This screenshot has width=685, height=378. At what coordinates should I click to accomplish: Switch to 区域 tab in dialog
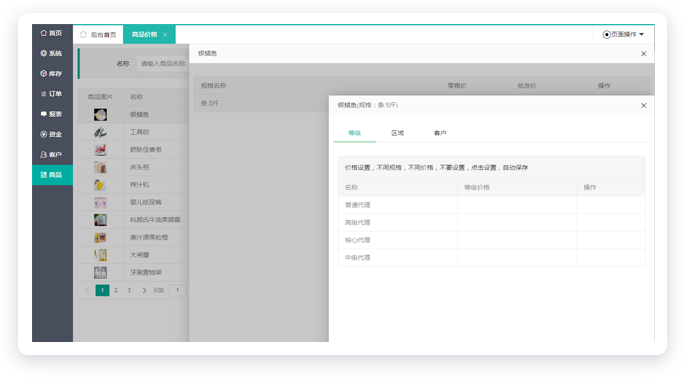coord(398,133)
